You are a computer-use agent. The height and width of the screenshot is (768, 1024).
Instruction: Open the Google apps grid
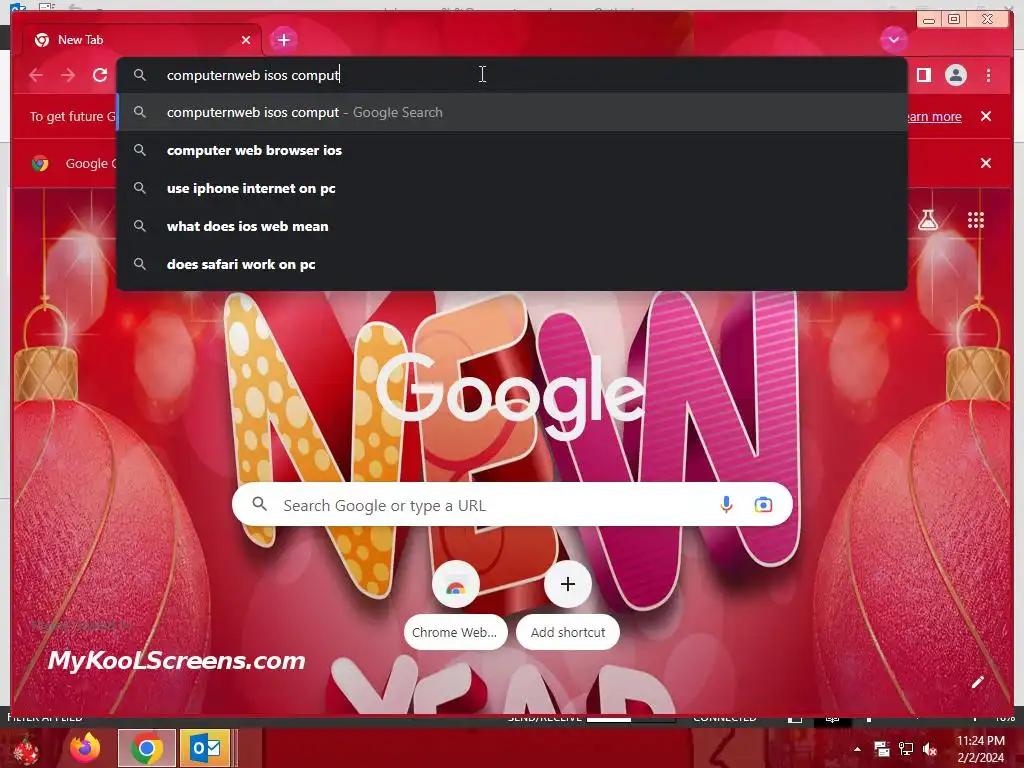(975, 220)
